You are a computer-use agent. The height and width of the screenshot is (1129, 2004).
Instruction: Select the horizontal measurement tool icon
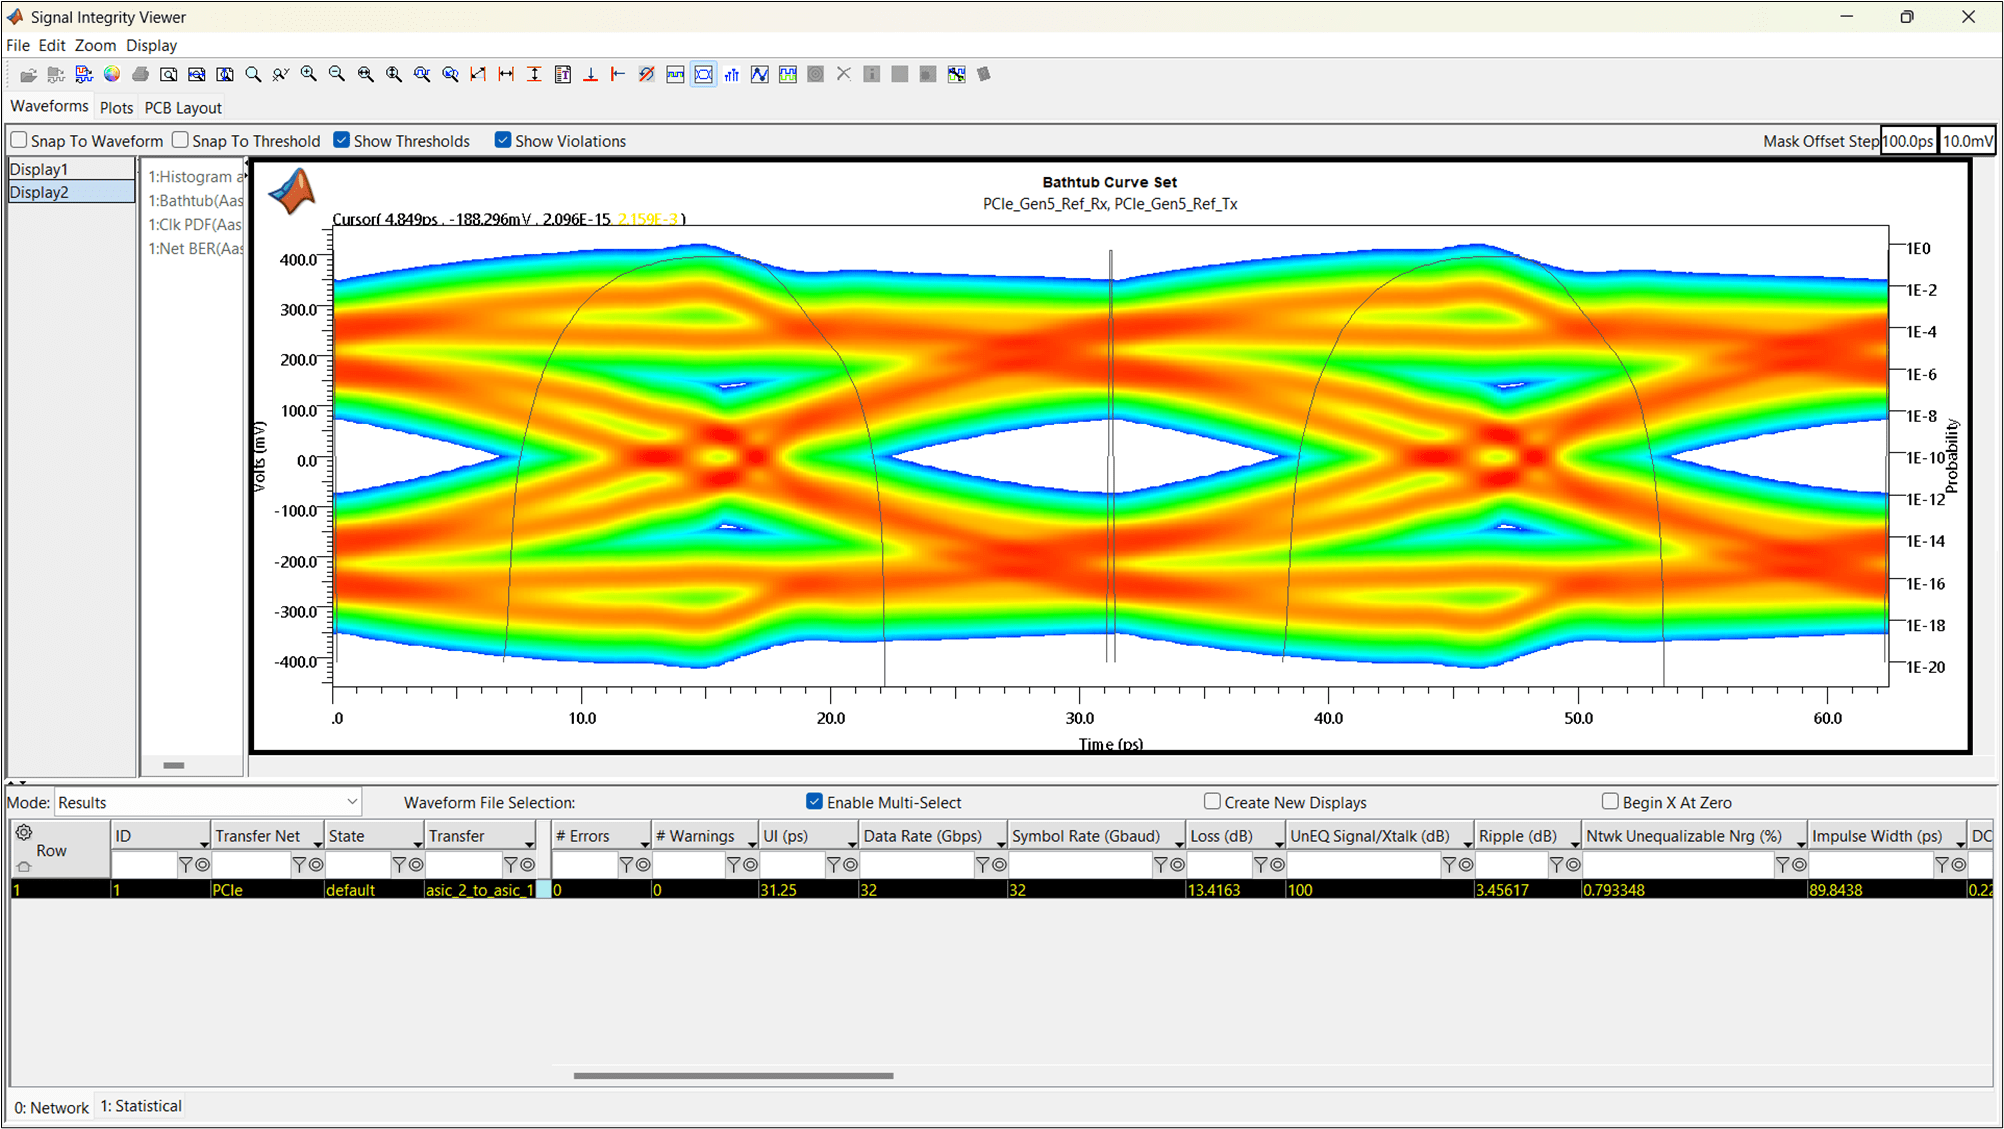pyautogui.click(x=506, y=75)
